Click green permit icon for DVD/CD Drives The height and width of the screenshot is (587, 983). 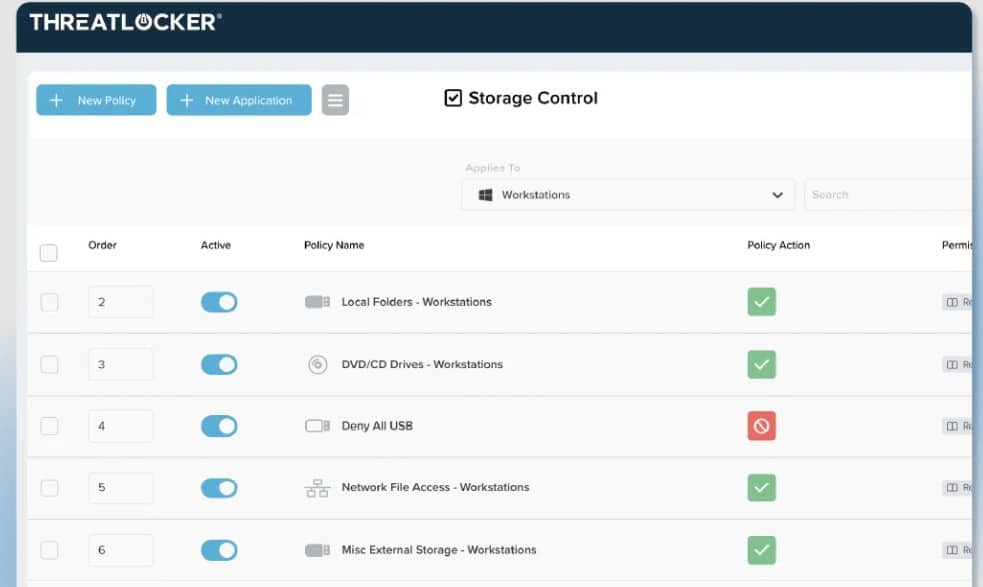pyautogui.click(x=762, y=364)
